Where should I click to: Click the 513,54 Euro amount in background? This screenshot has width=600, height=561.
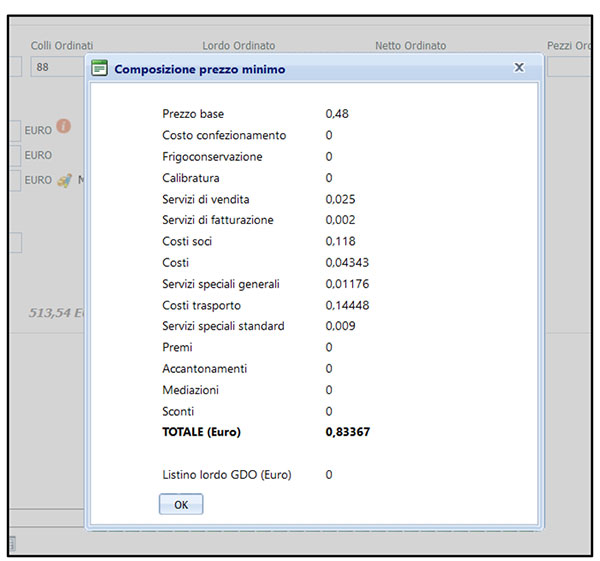pos(56,313)
